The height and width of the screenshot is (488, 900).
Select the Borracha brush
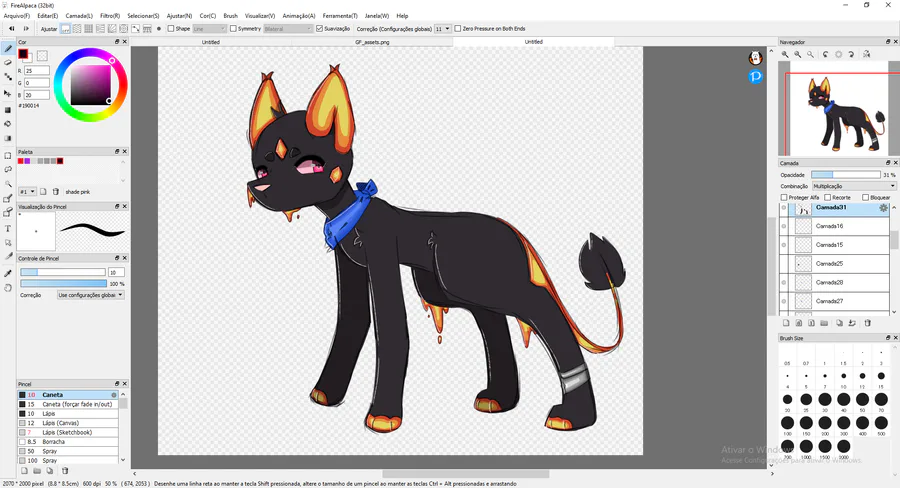tap(68, 442)
